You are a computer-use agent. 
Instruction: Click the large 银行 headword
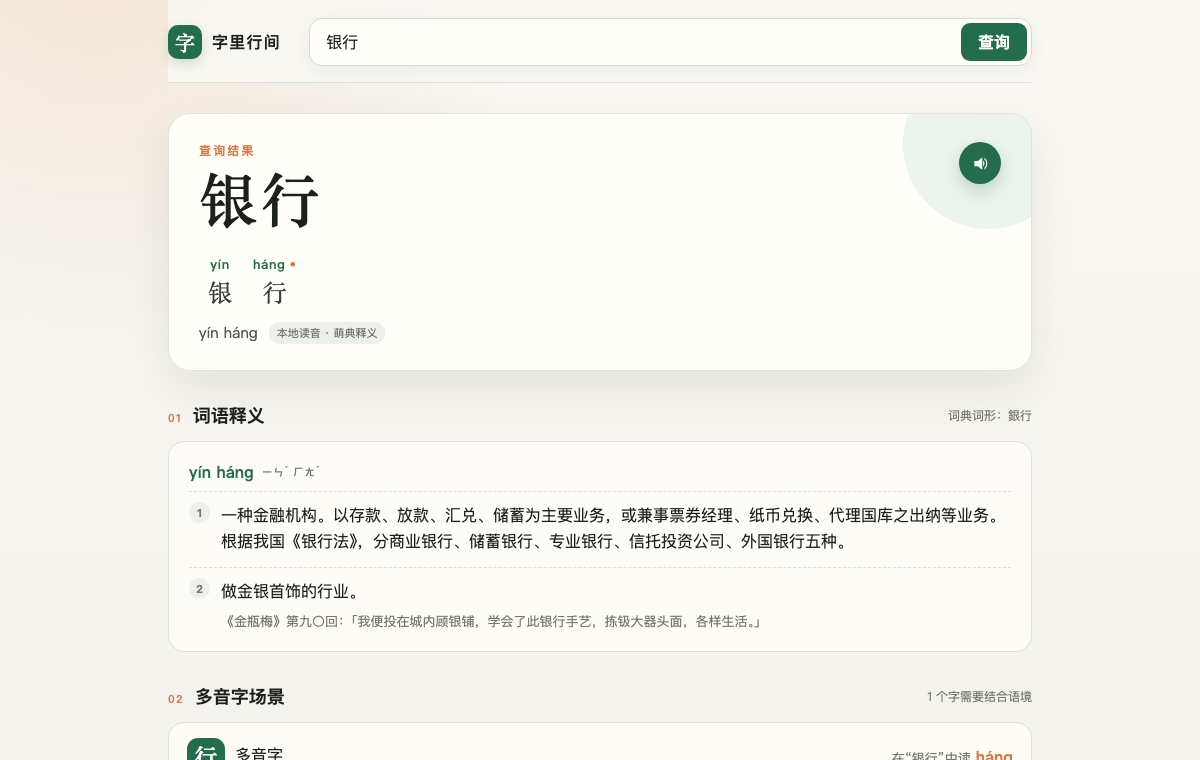(260, 201)
